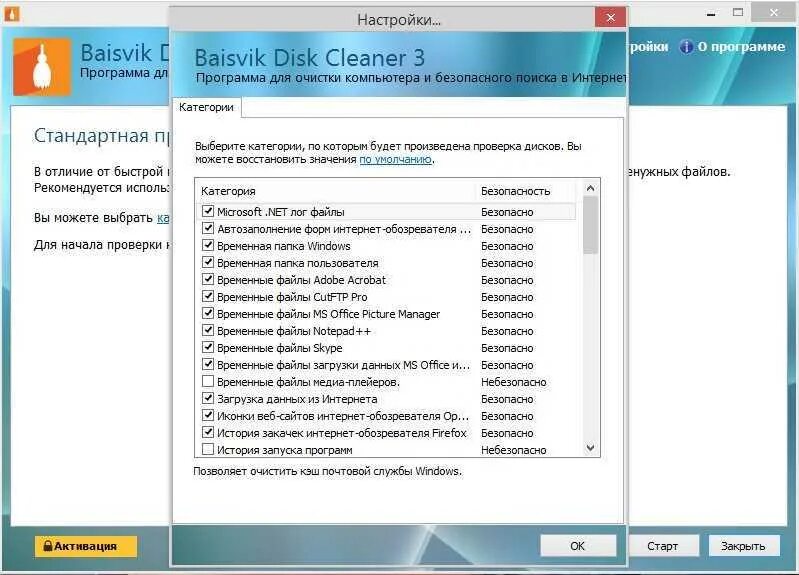Select row Microsoft .NET лог файлы text
The image size is (799, 575).
coord(281,212)
